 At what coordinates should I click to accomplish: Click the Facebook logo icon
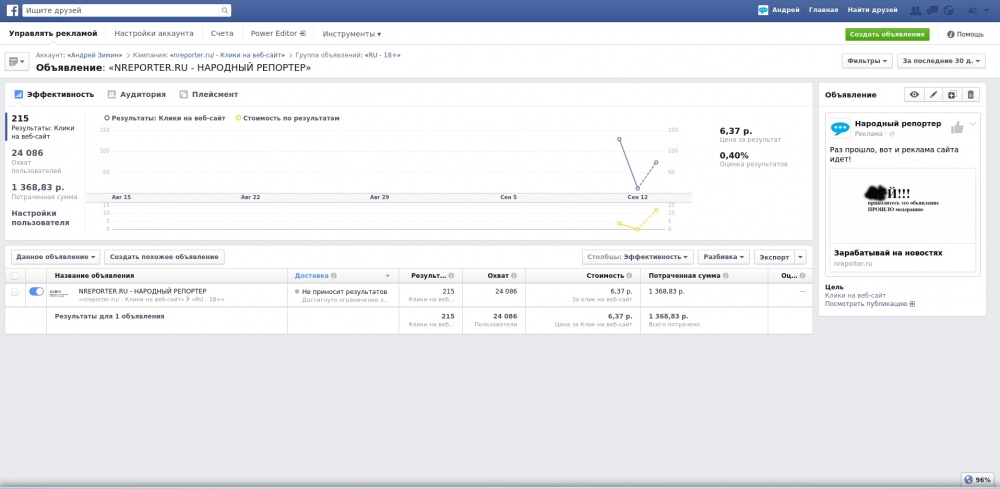point(12,10)
